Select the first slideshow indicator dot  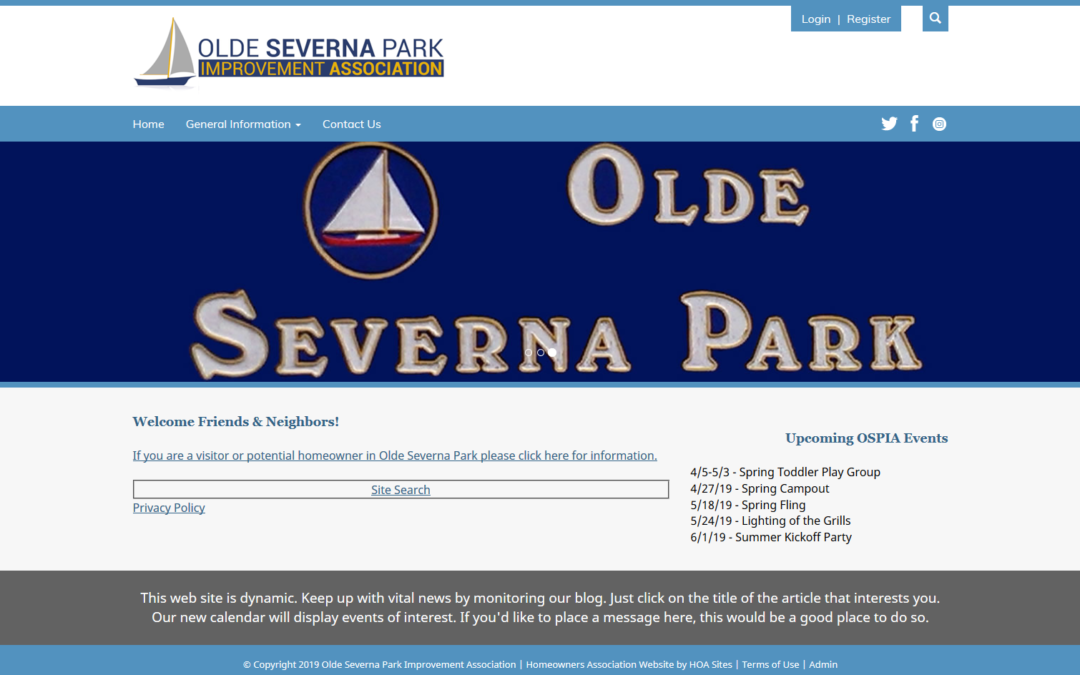pyautogui.click(x=528, y=353)
